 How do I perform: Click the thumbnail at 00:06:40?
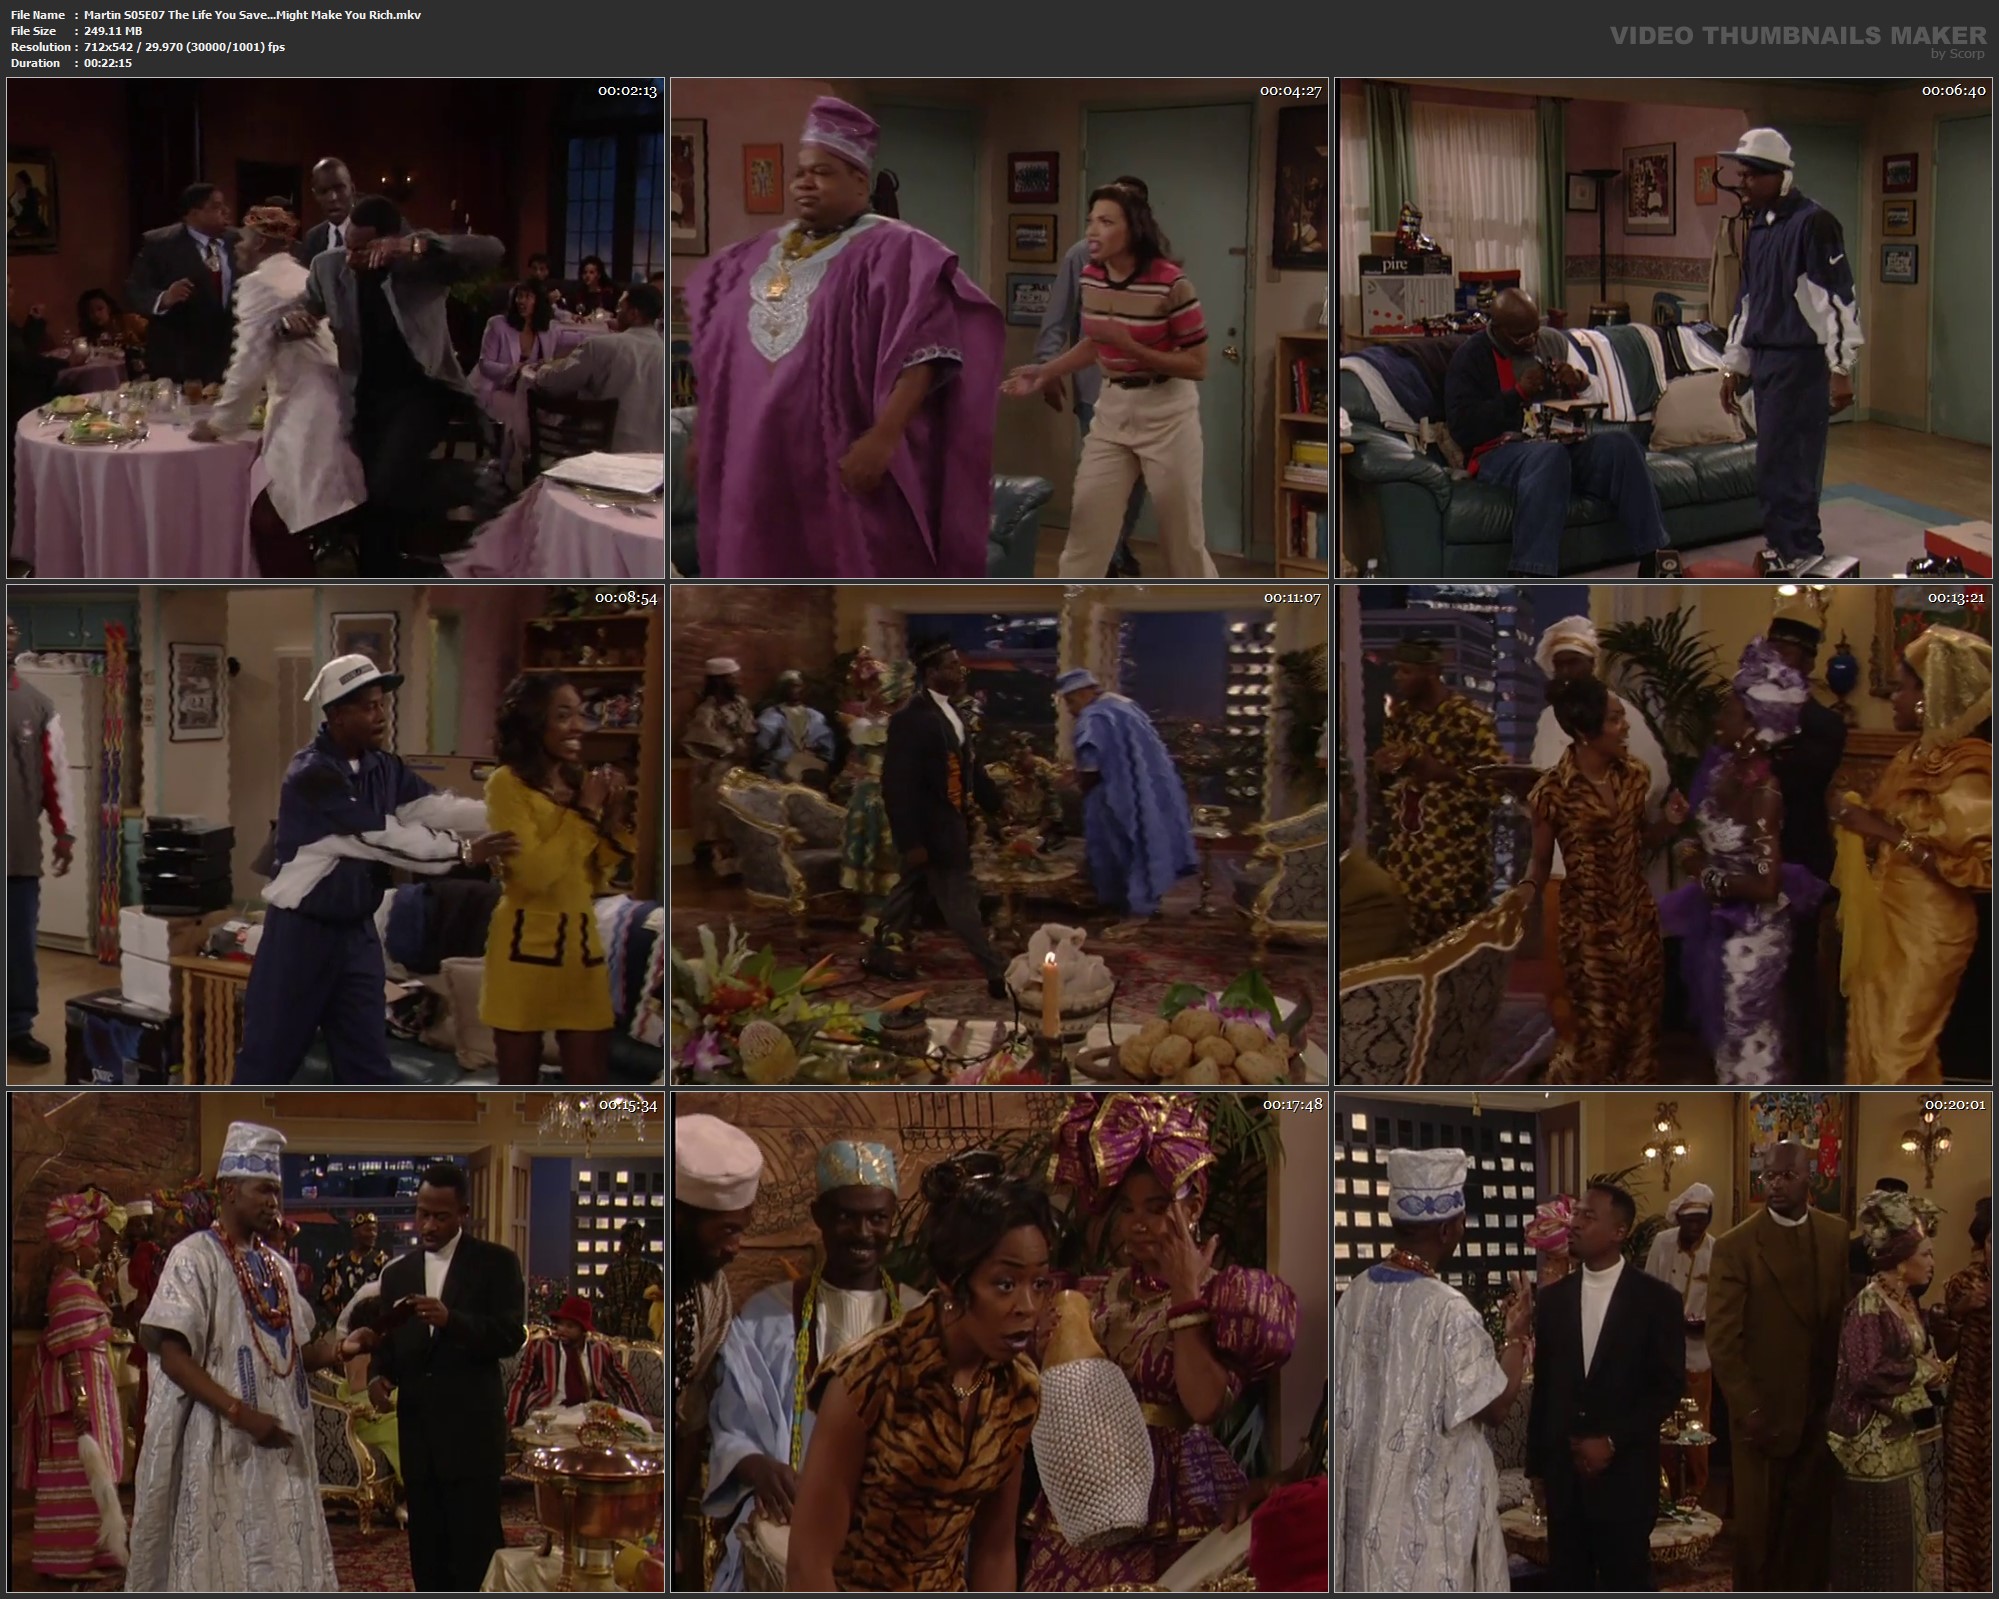click(x=1663, y=328)
